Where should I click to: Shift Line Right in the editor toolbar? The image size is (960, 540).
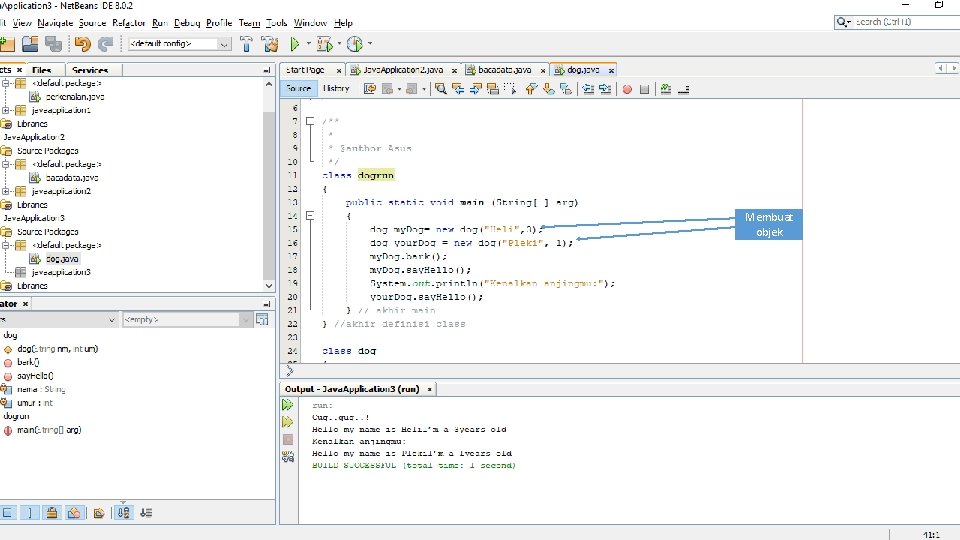[606, 89]
